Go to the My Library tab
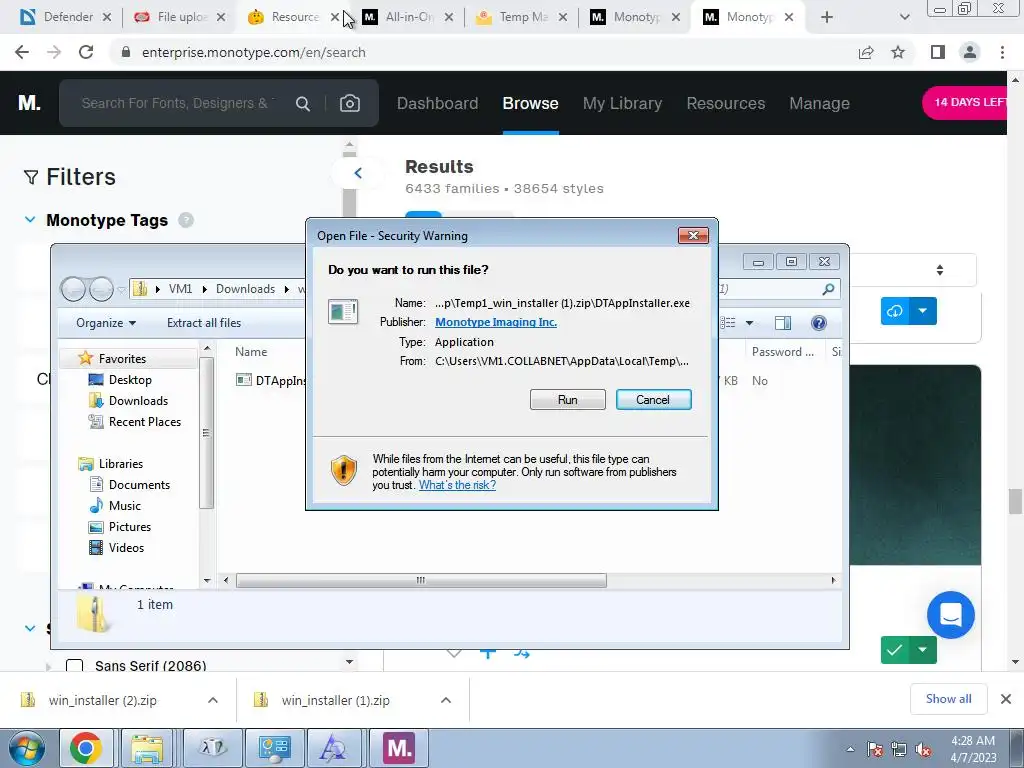Viewport: 1024px width, 768px height. pos(622,103)
